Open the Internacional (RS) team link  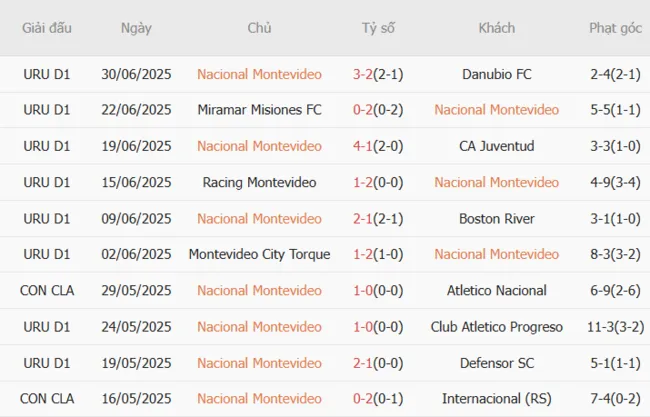pyautogui.click(x=496, y=399)
